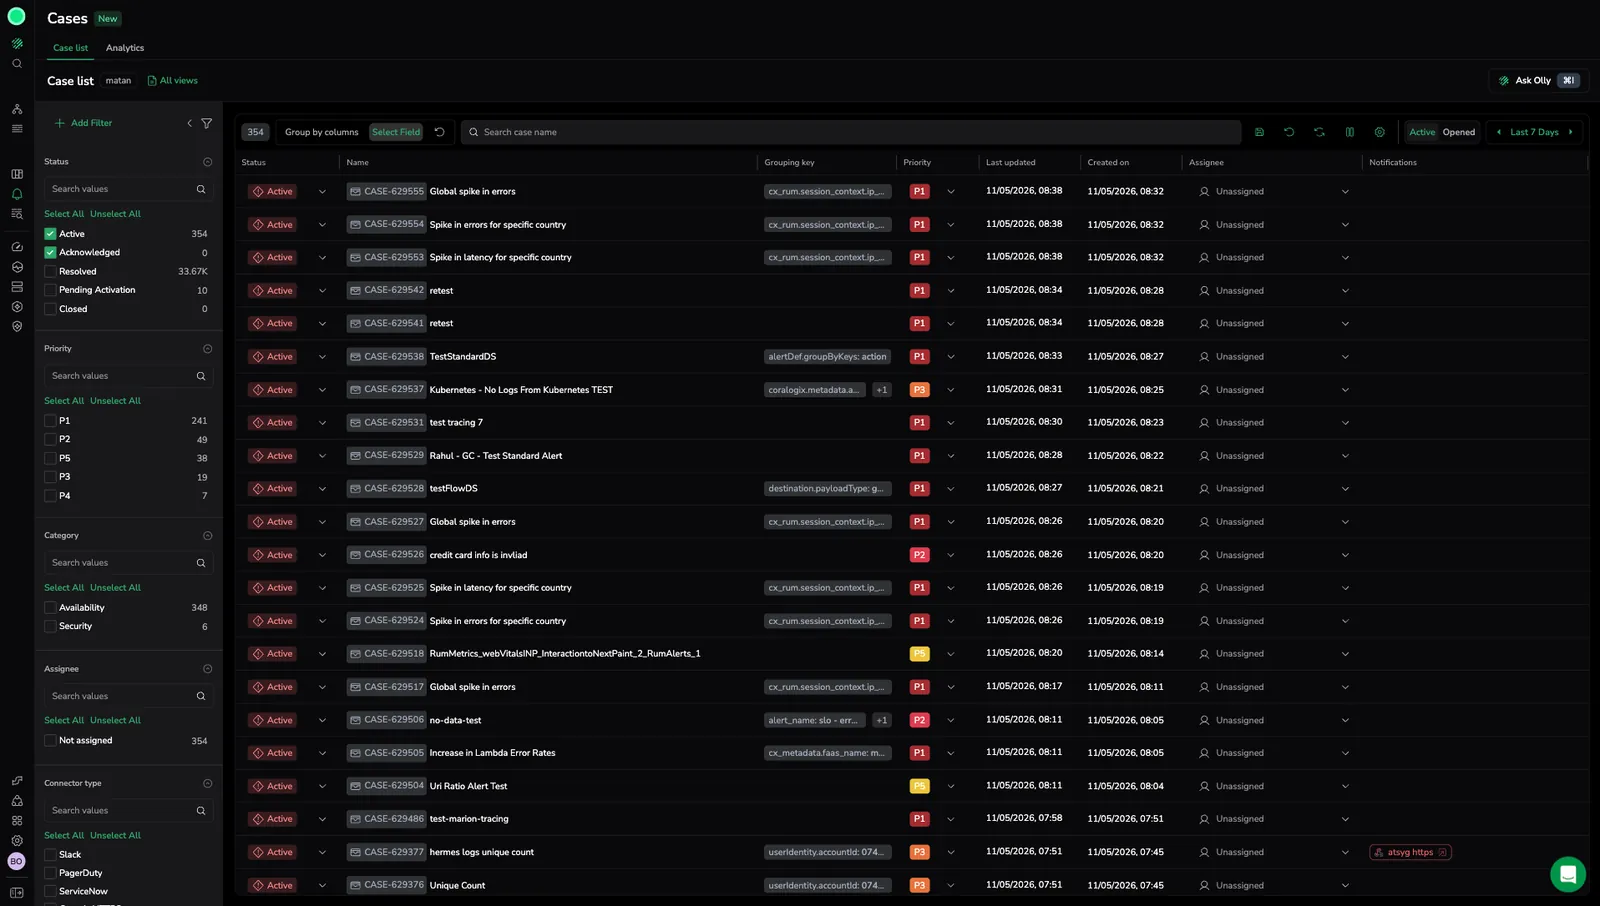Image resolution: width=1600 pixels, height=906 pixels.
Task: Click the Priority filter Search values field
Action: pos(128,376)
